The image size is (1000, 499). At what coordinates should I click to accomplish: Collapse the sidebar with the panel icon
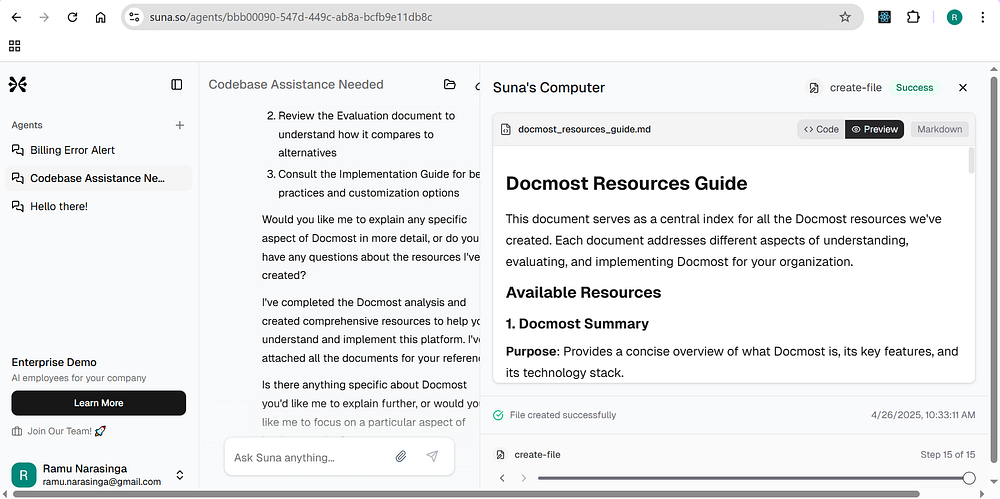[x=177, y=84]
